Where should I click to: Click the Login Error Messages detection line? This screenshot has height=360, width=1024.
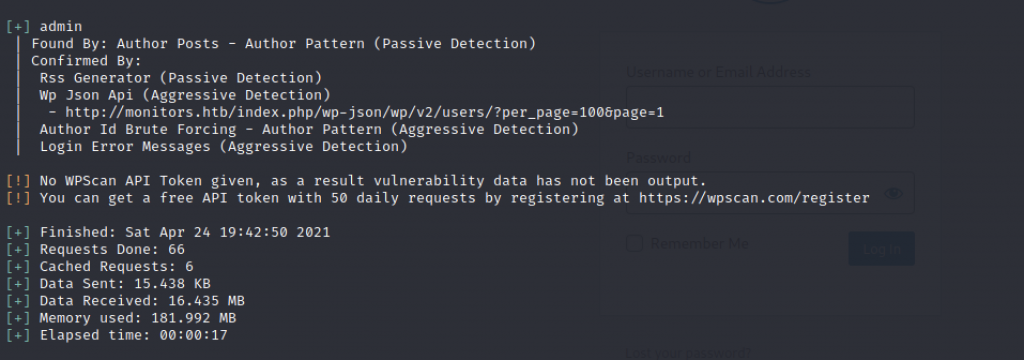click(x=223, y=146)
